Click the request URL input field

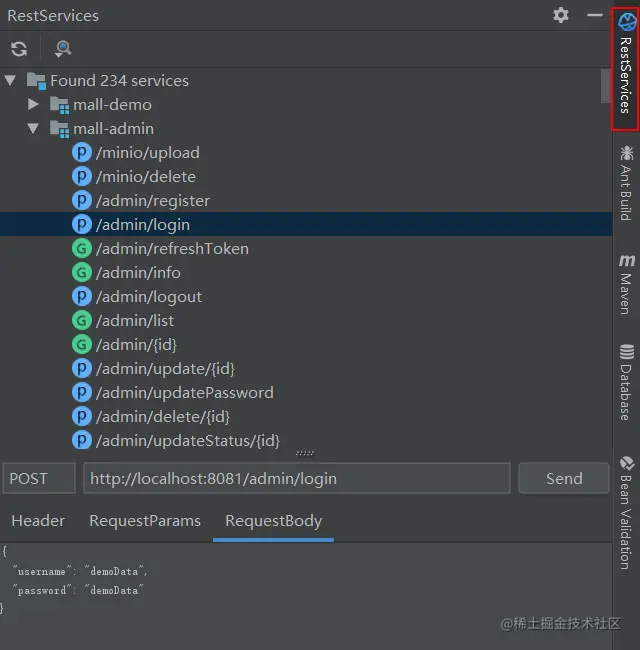pyautogui.click(x=297, y=478)
